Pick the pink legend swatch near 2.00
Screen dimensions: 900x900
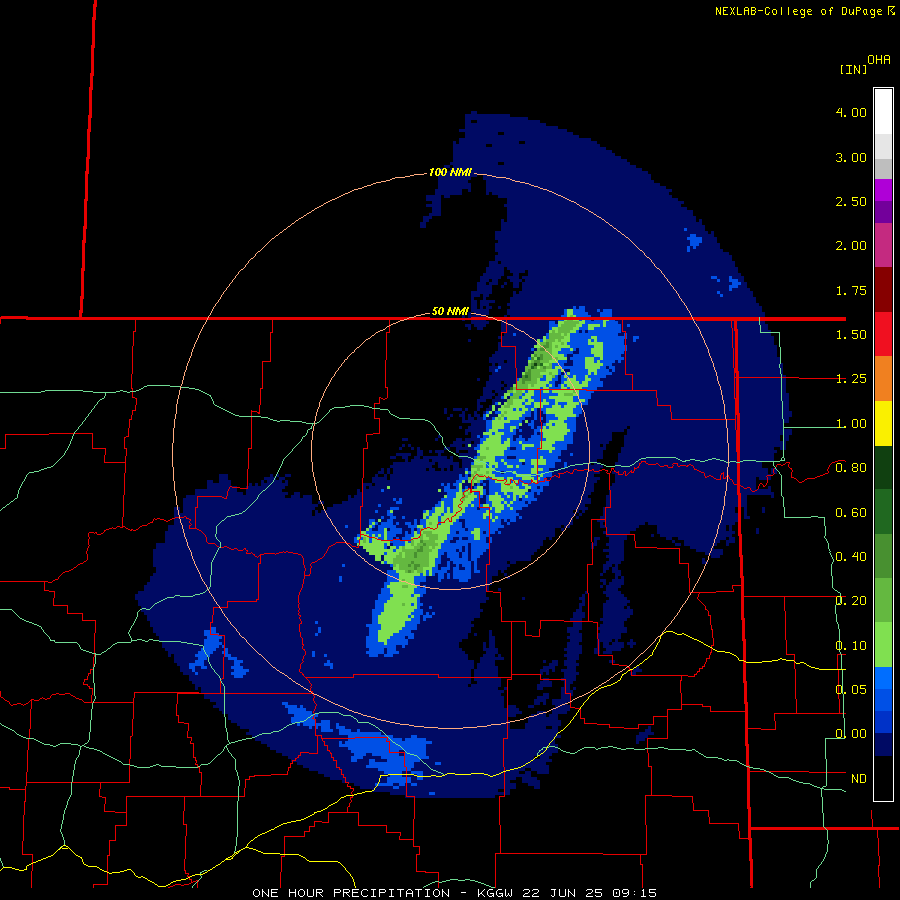click(883, 245)
